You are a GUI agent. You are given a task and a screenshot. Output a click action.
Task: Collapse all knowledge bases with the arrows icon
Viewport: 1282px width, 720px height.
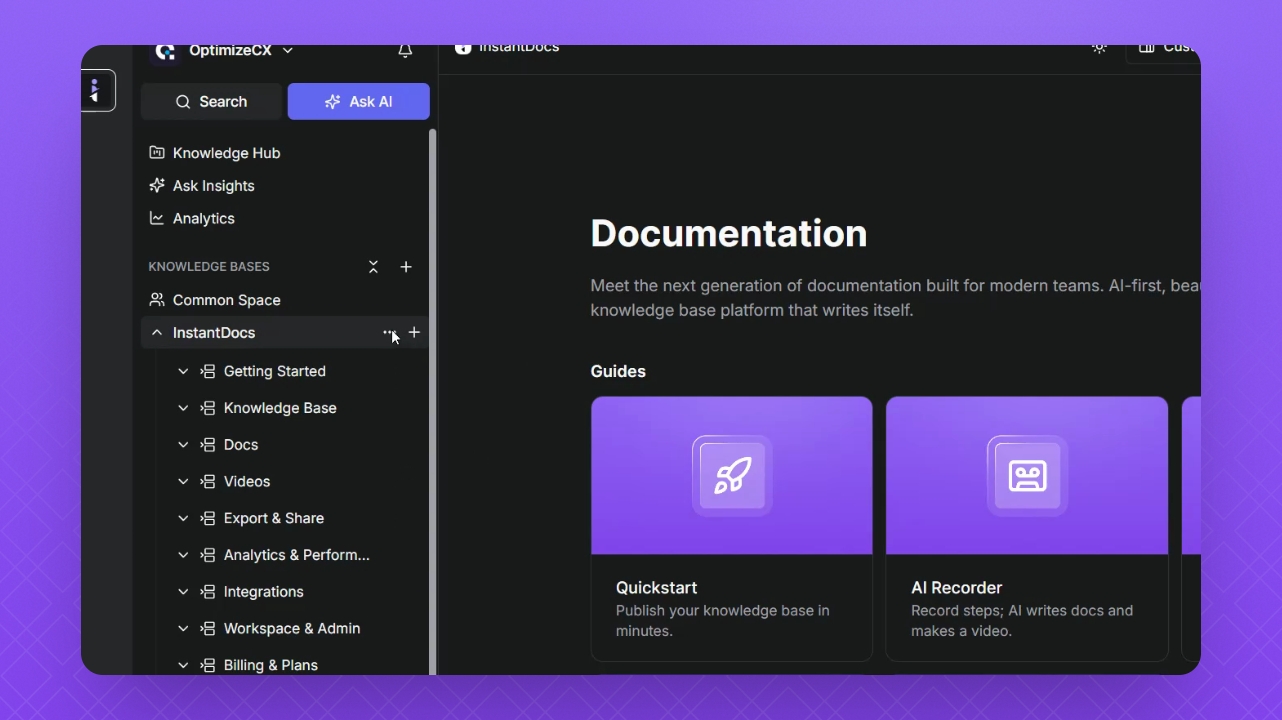tap(373, 267)
